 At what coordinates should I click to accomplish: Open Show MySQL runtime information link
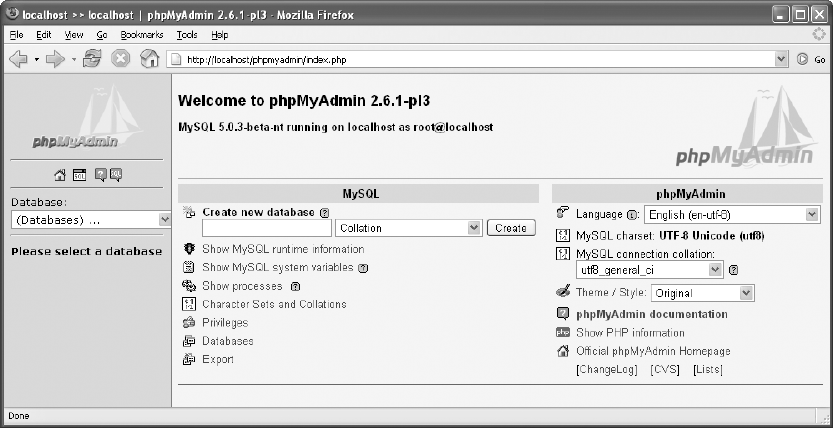coord(283,249)
